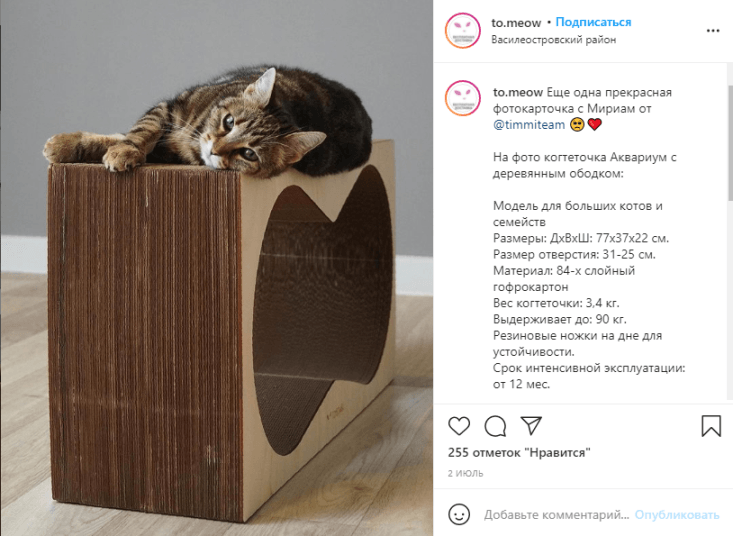Save the post with the bookmark icon
This screenshot has height=536, width=733.
click(x=711, y=426)
